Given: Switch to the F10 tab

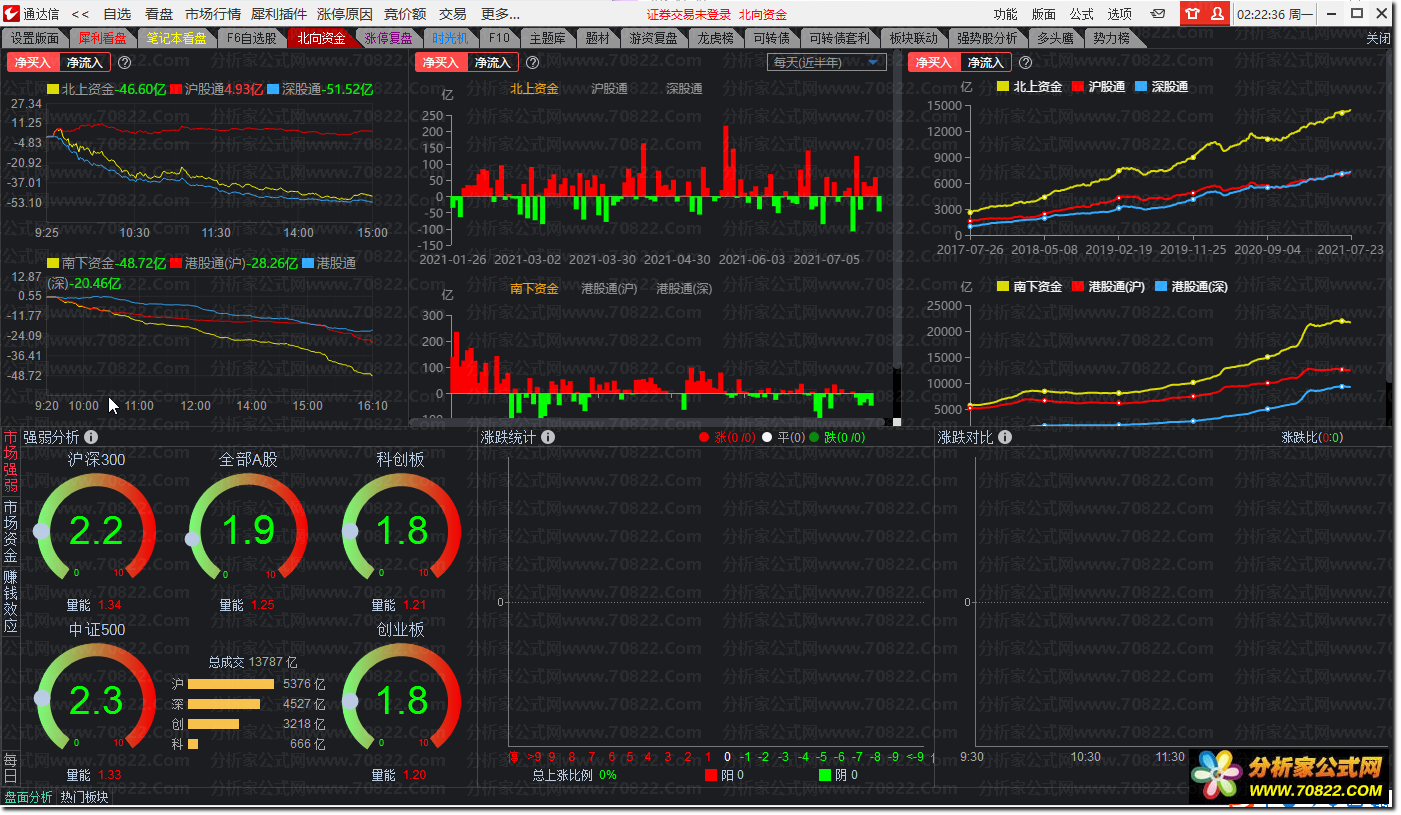Looking at the screenshot, I should (x=499, y=38).
